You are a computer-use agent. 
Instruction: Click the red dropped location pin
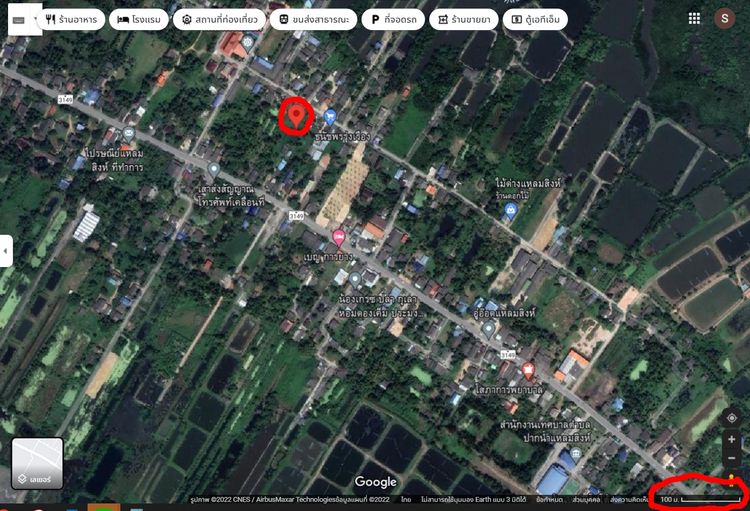(x=295, y=116)
